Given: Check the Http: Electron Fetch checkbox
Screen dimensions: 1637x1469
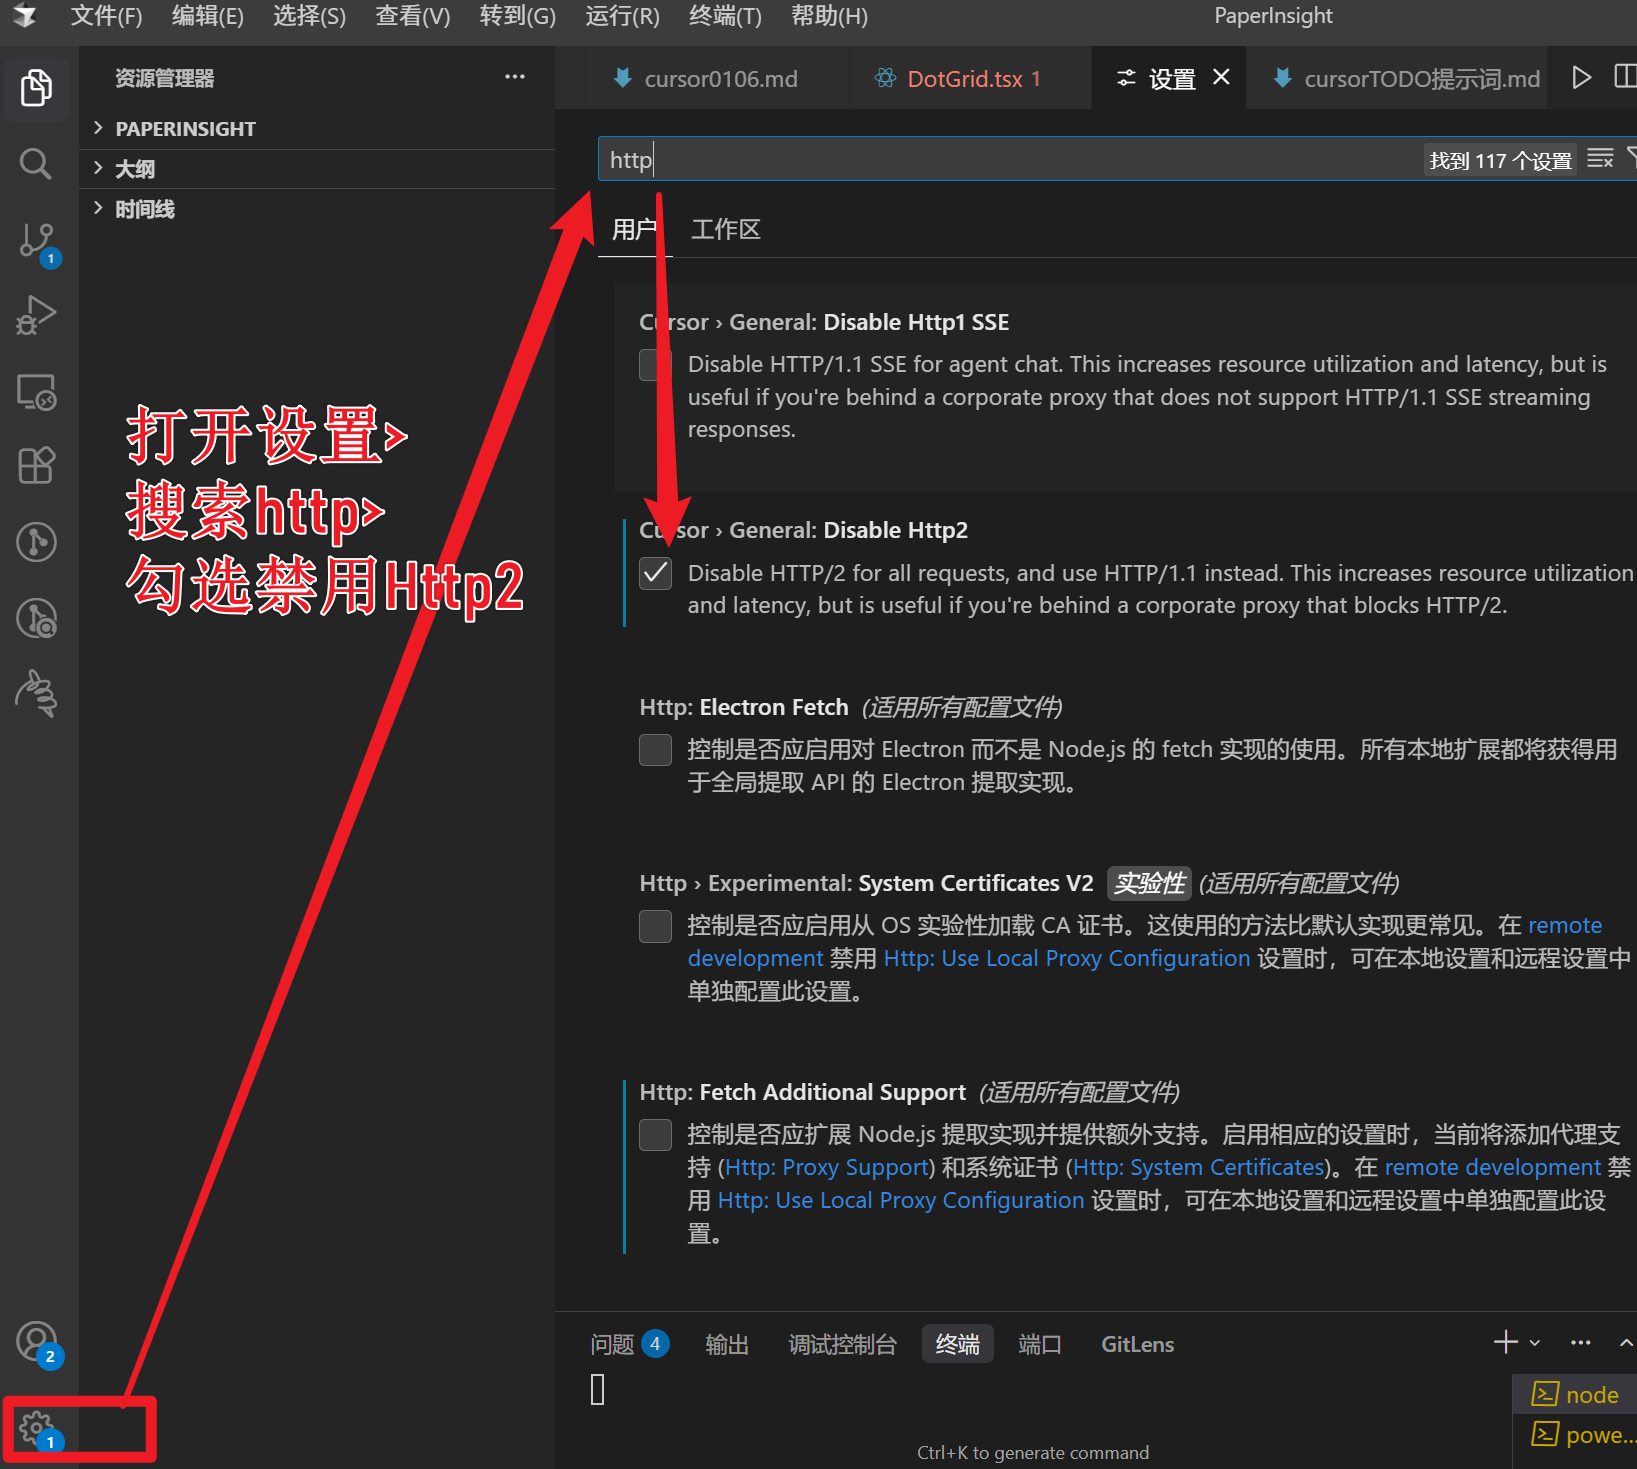Looking at the screenshot, I should click(655, 749).
